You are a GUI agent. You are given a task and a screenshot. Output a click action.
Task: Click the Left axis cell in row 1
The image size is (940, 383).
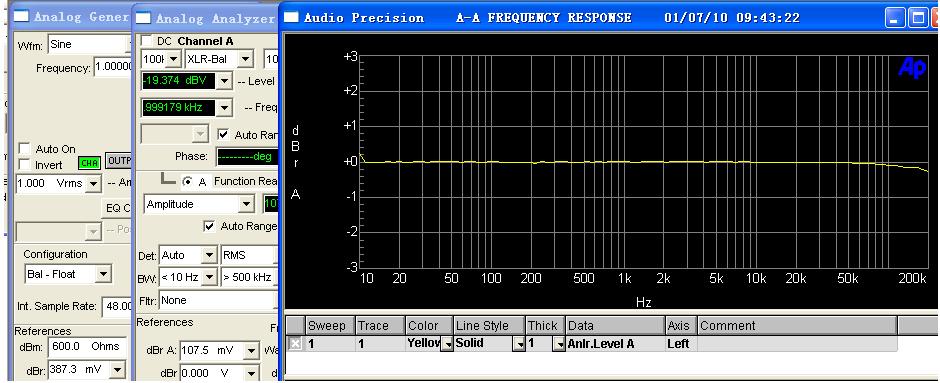[681, 344]
